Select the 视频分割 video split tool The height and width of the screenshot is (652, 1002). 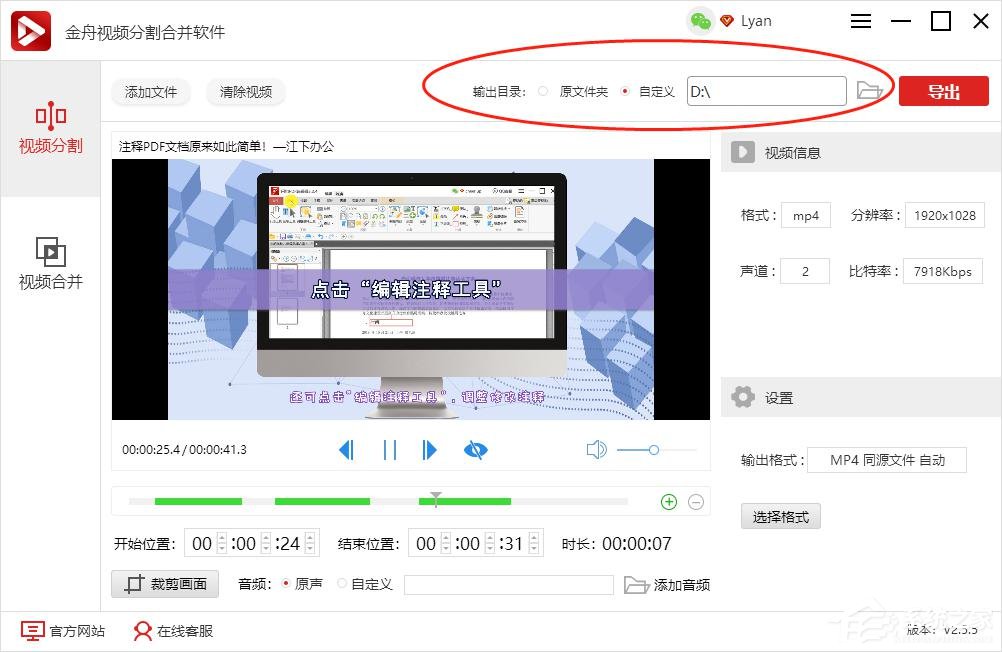pyautogui.click(x=50, y=128)
